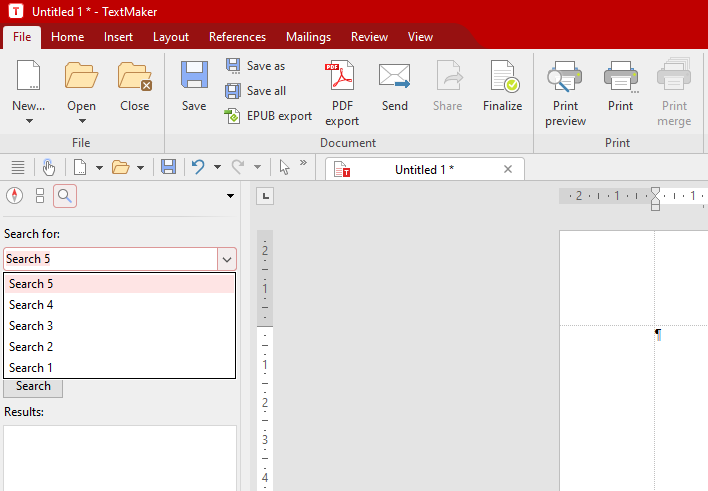Image resolution: width=708 pixels, height=491 pixels.
Task: Switch to the Review ribbon tab
Action: (x=369, y=37)
